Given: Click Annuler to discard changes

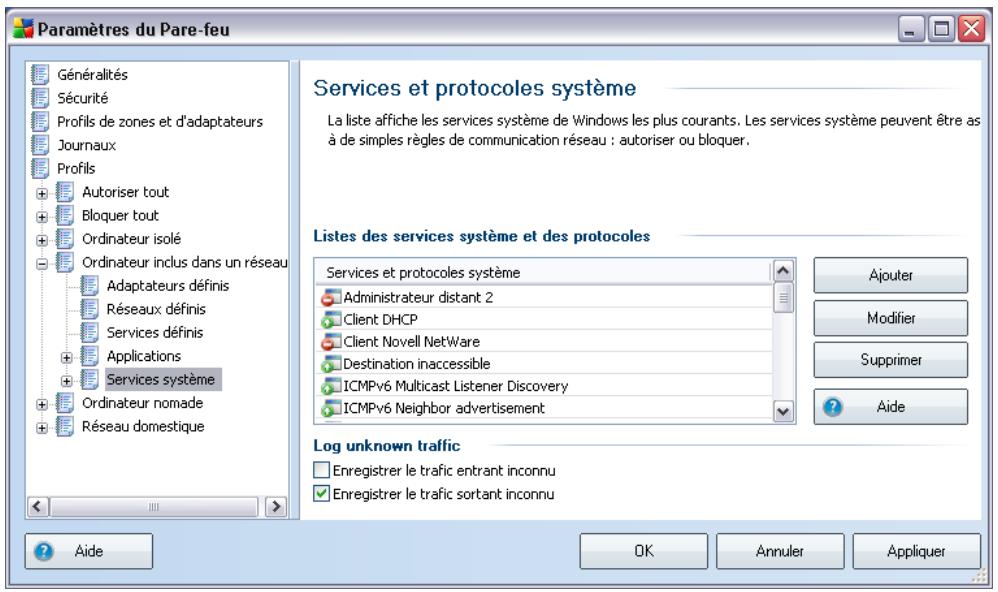Looking at the screenshot, I should pos(780,551).
